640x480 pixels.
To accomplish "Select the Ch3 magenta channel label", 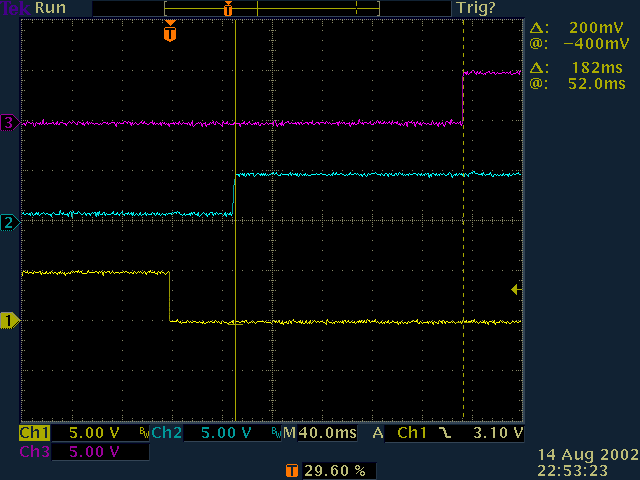I will click(34, 452).
